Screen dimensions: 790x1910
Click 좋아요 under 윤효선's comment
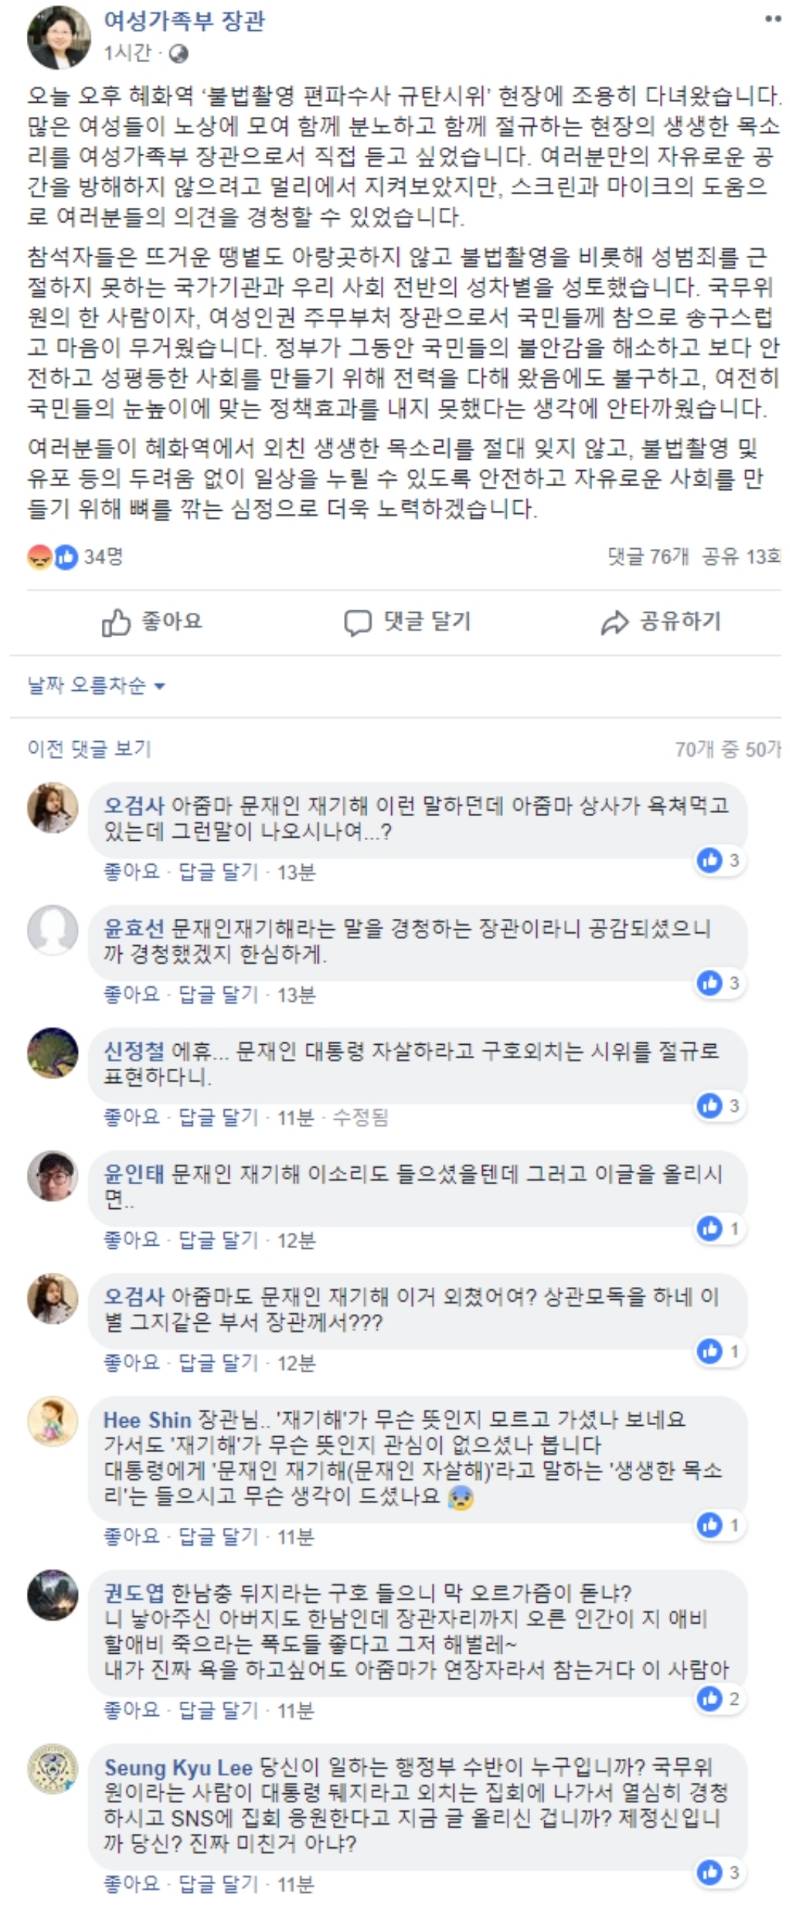click(x=131, y=994)
